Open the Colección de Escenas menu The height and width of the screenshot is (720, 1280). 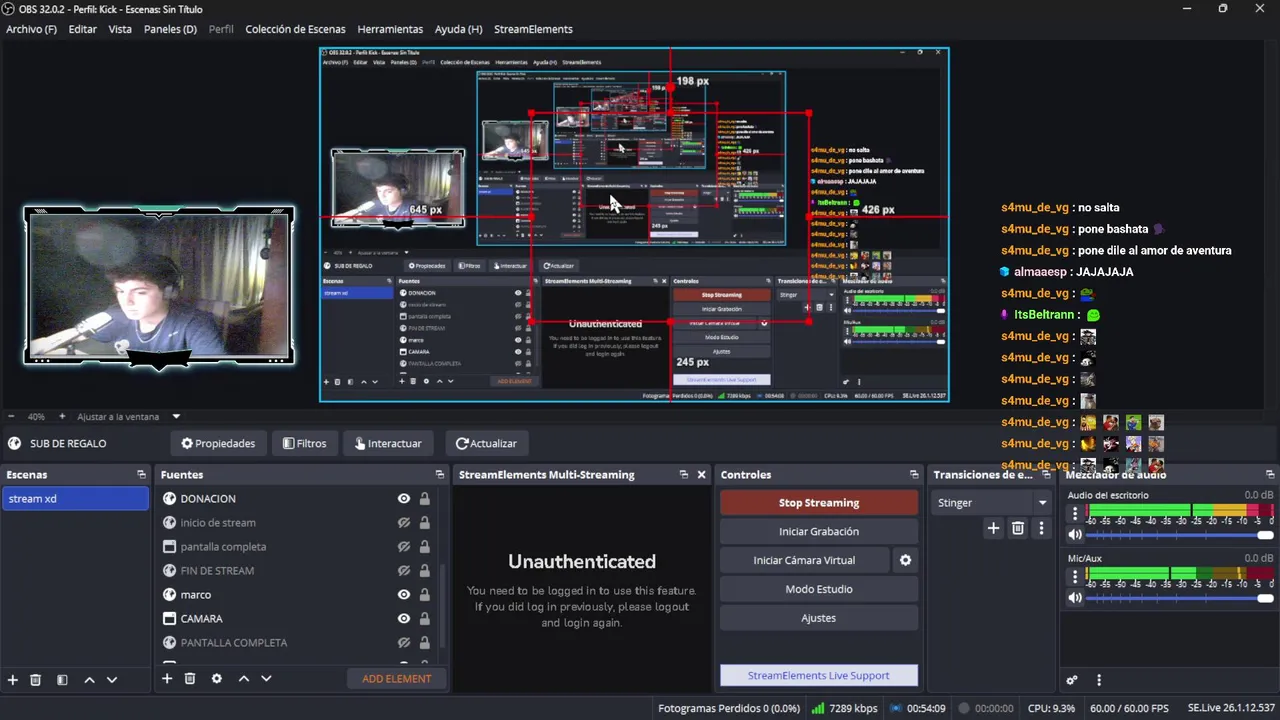tap(295, 29)
